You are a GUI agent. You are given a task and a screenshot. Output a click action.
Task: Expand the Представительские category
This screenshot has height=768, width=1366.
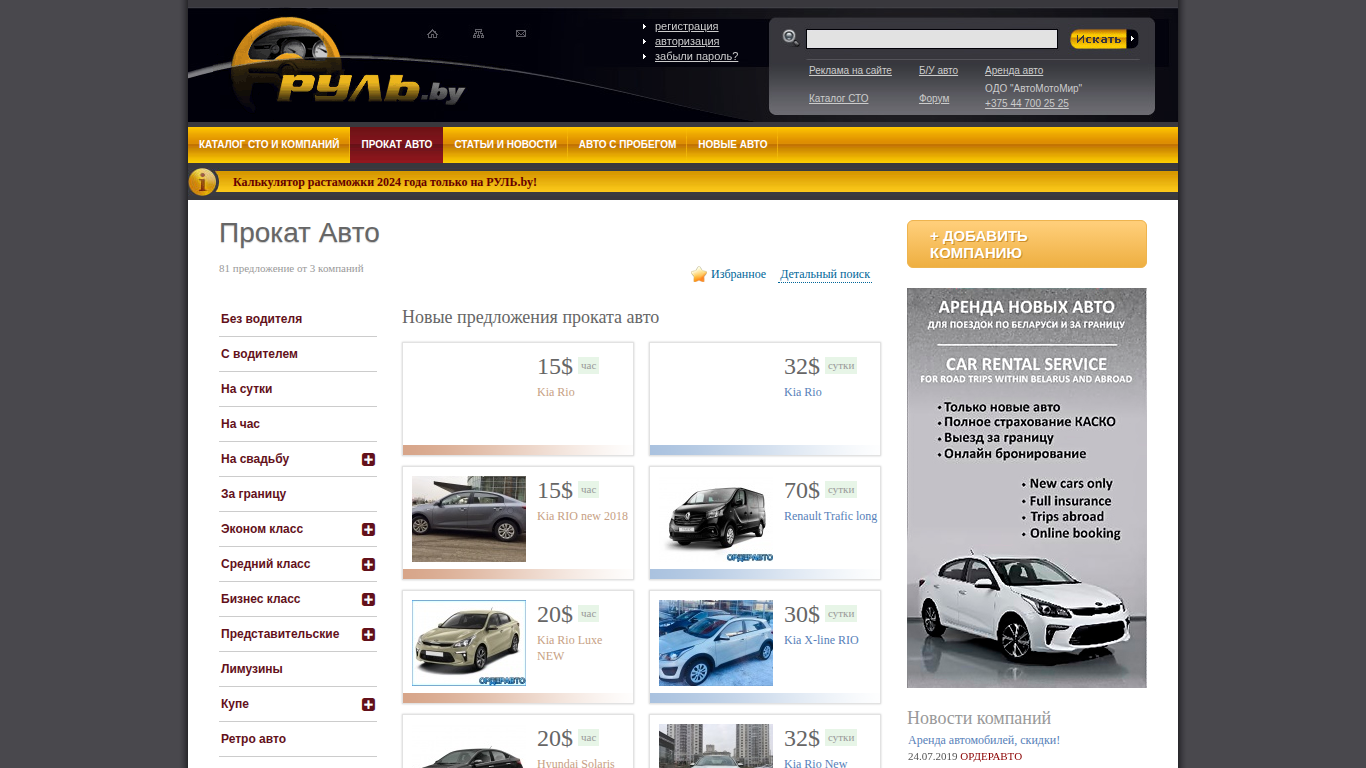click(x=368, y=634)
